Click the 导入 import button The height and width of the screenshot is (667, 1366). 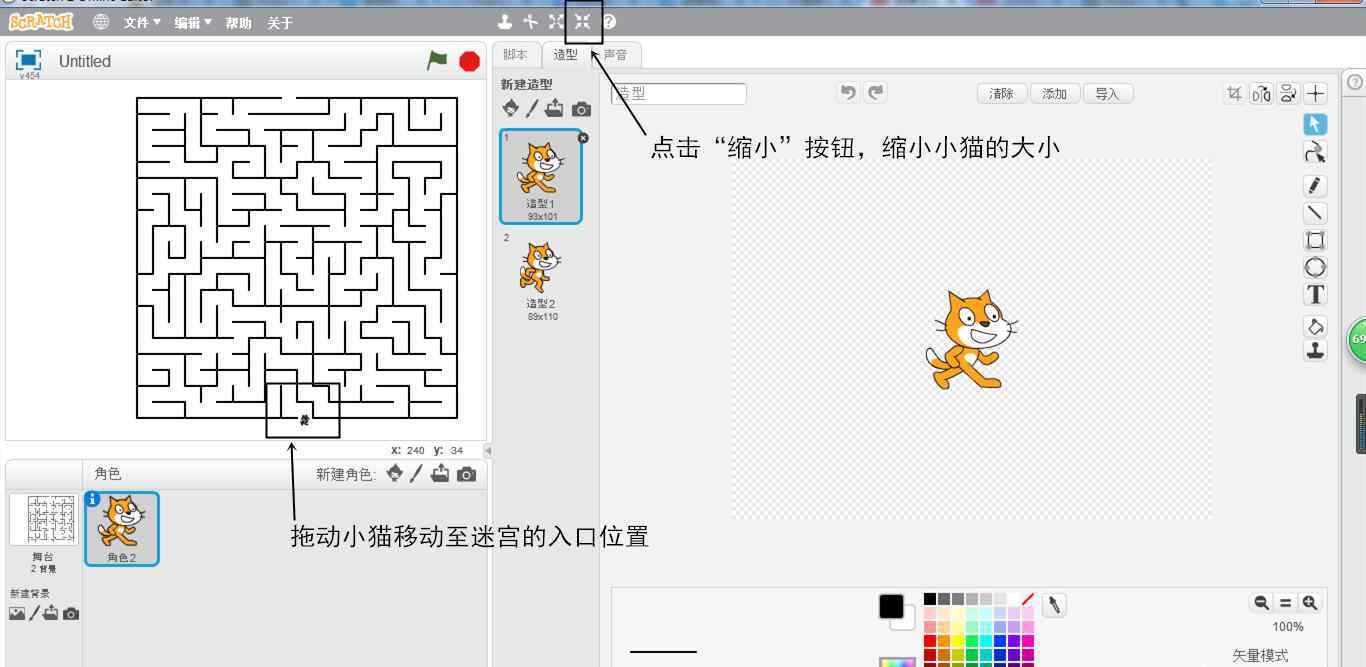click(1107, 94)
